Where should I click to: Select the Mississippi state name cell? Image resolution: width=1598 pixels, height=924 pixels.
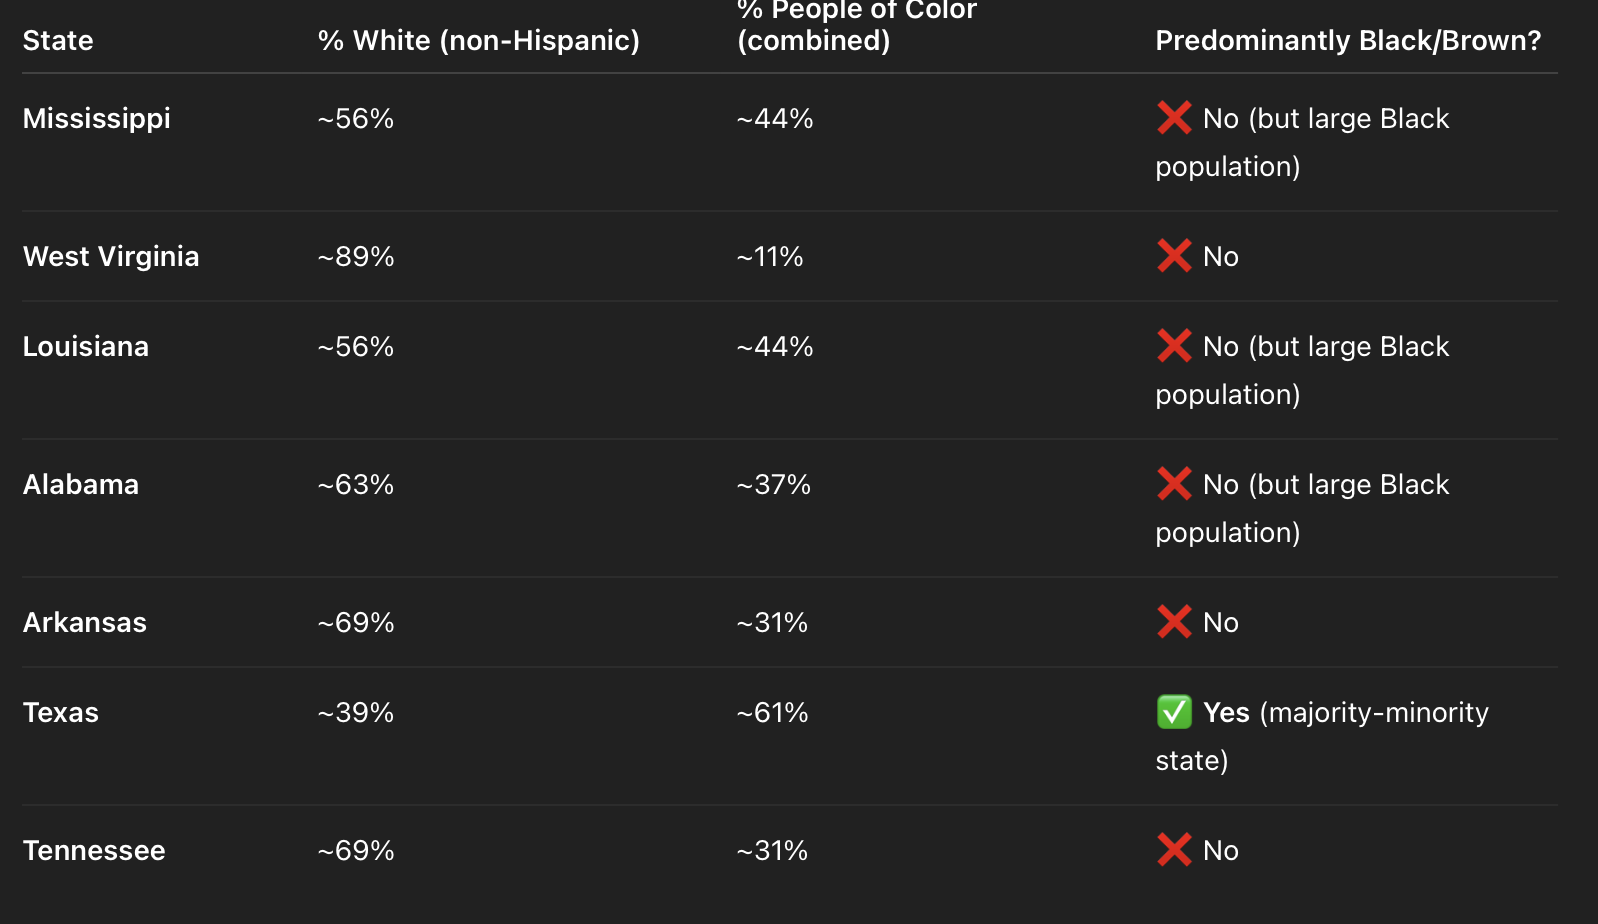97,118
